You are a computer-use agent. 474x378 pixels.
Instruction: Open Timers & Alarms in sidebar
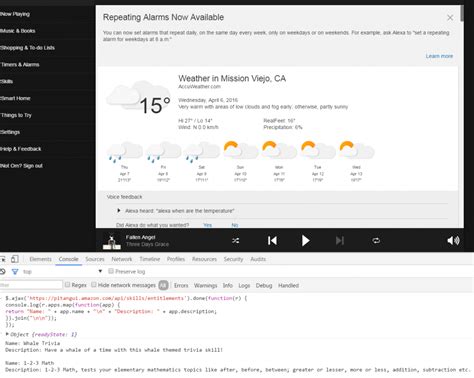point(20,65)
